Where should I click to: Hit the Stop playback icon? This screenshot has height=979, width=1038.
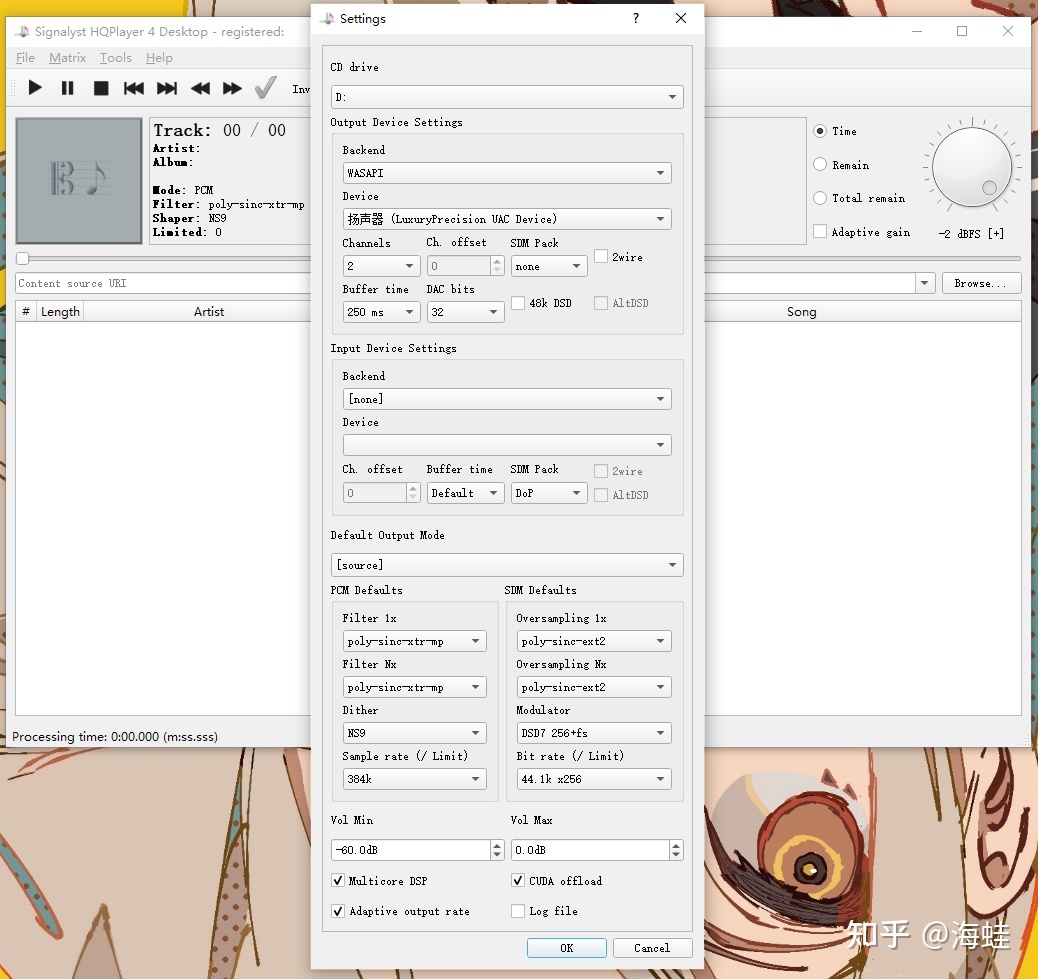coord(101,88)
